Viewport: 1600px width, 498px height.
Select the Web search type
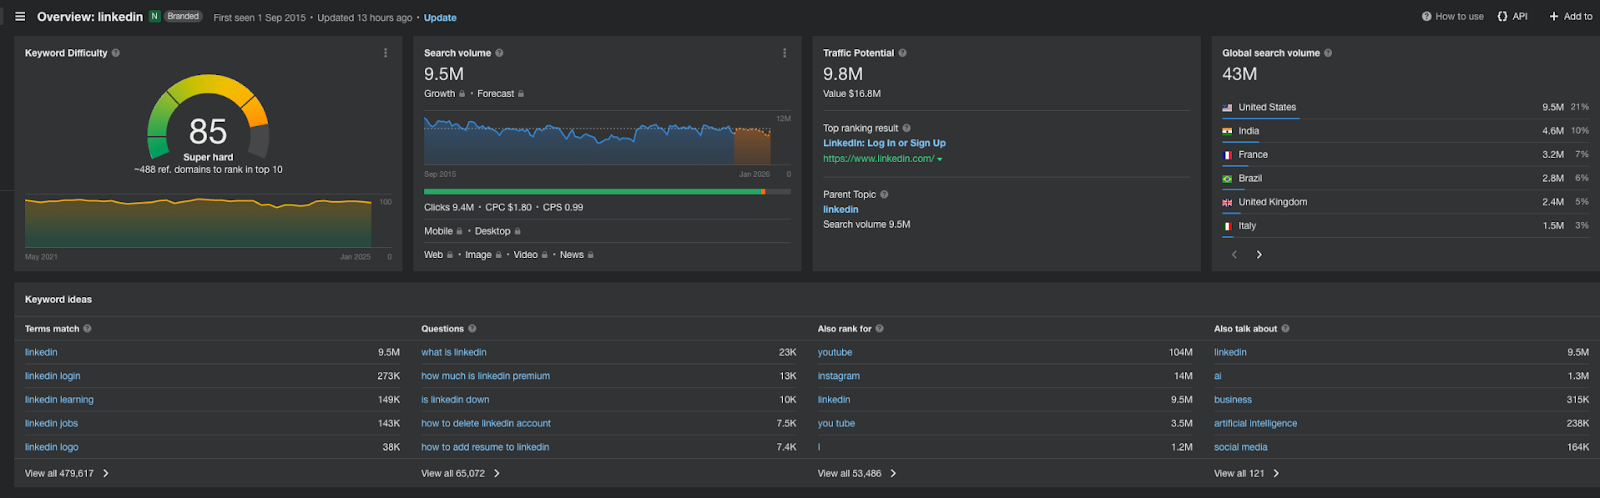pos(433,255)
